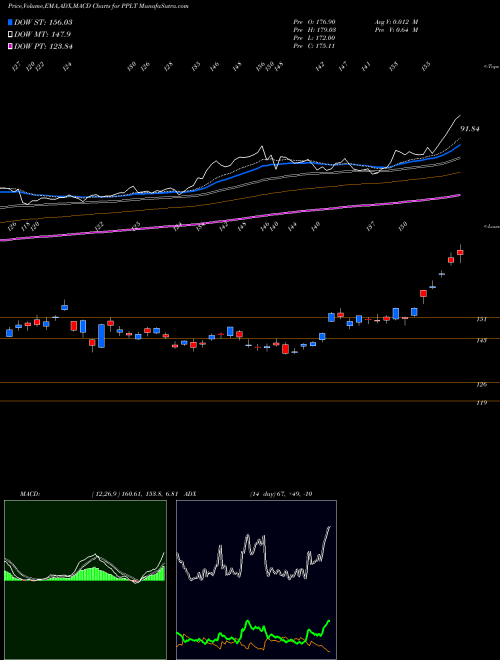Click the '<-Lows' marker label
This screenshot has height=660, width=500.
tap(491, 226)
